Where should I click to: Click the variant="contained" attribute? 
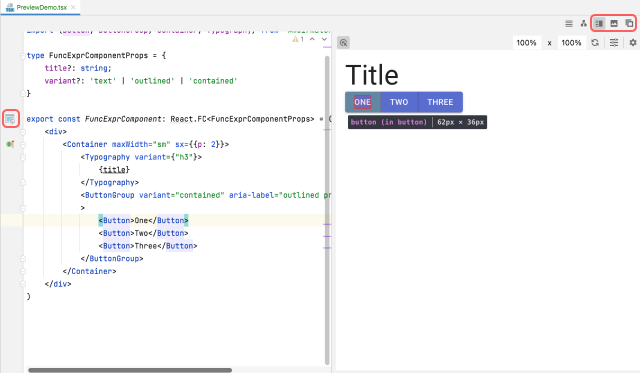pyautogui.click(x=182, y=195)
